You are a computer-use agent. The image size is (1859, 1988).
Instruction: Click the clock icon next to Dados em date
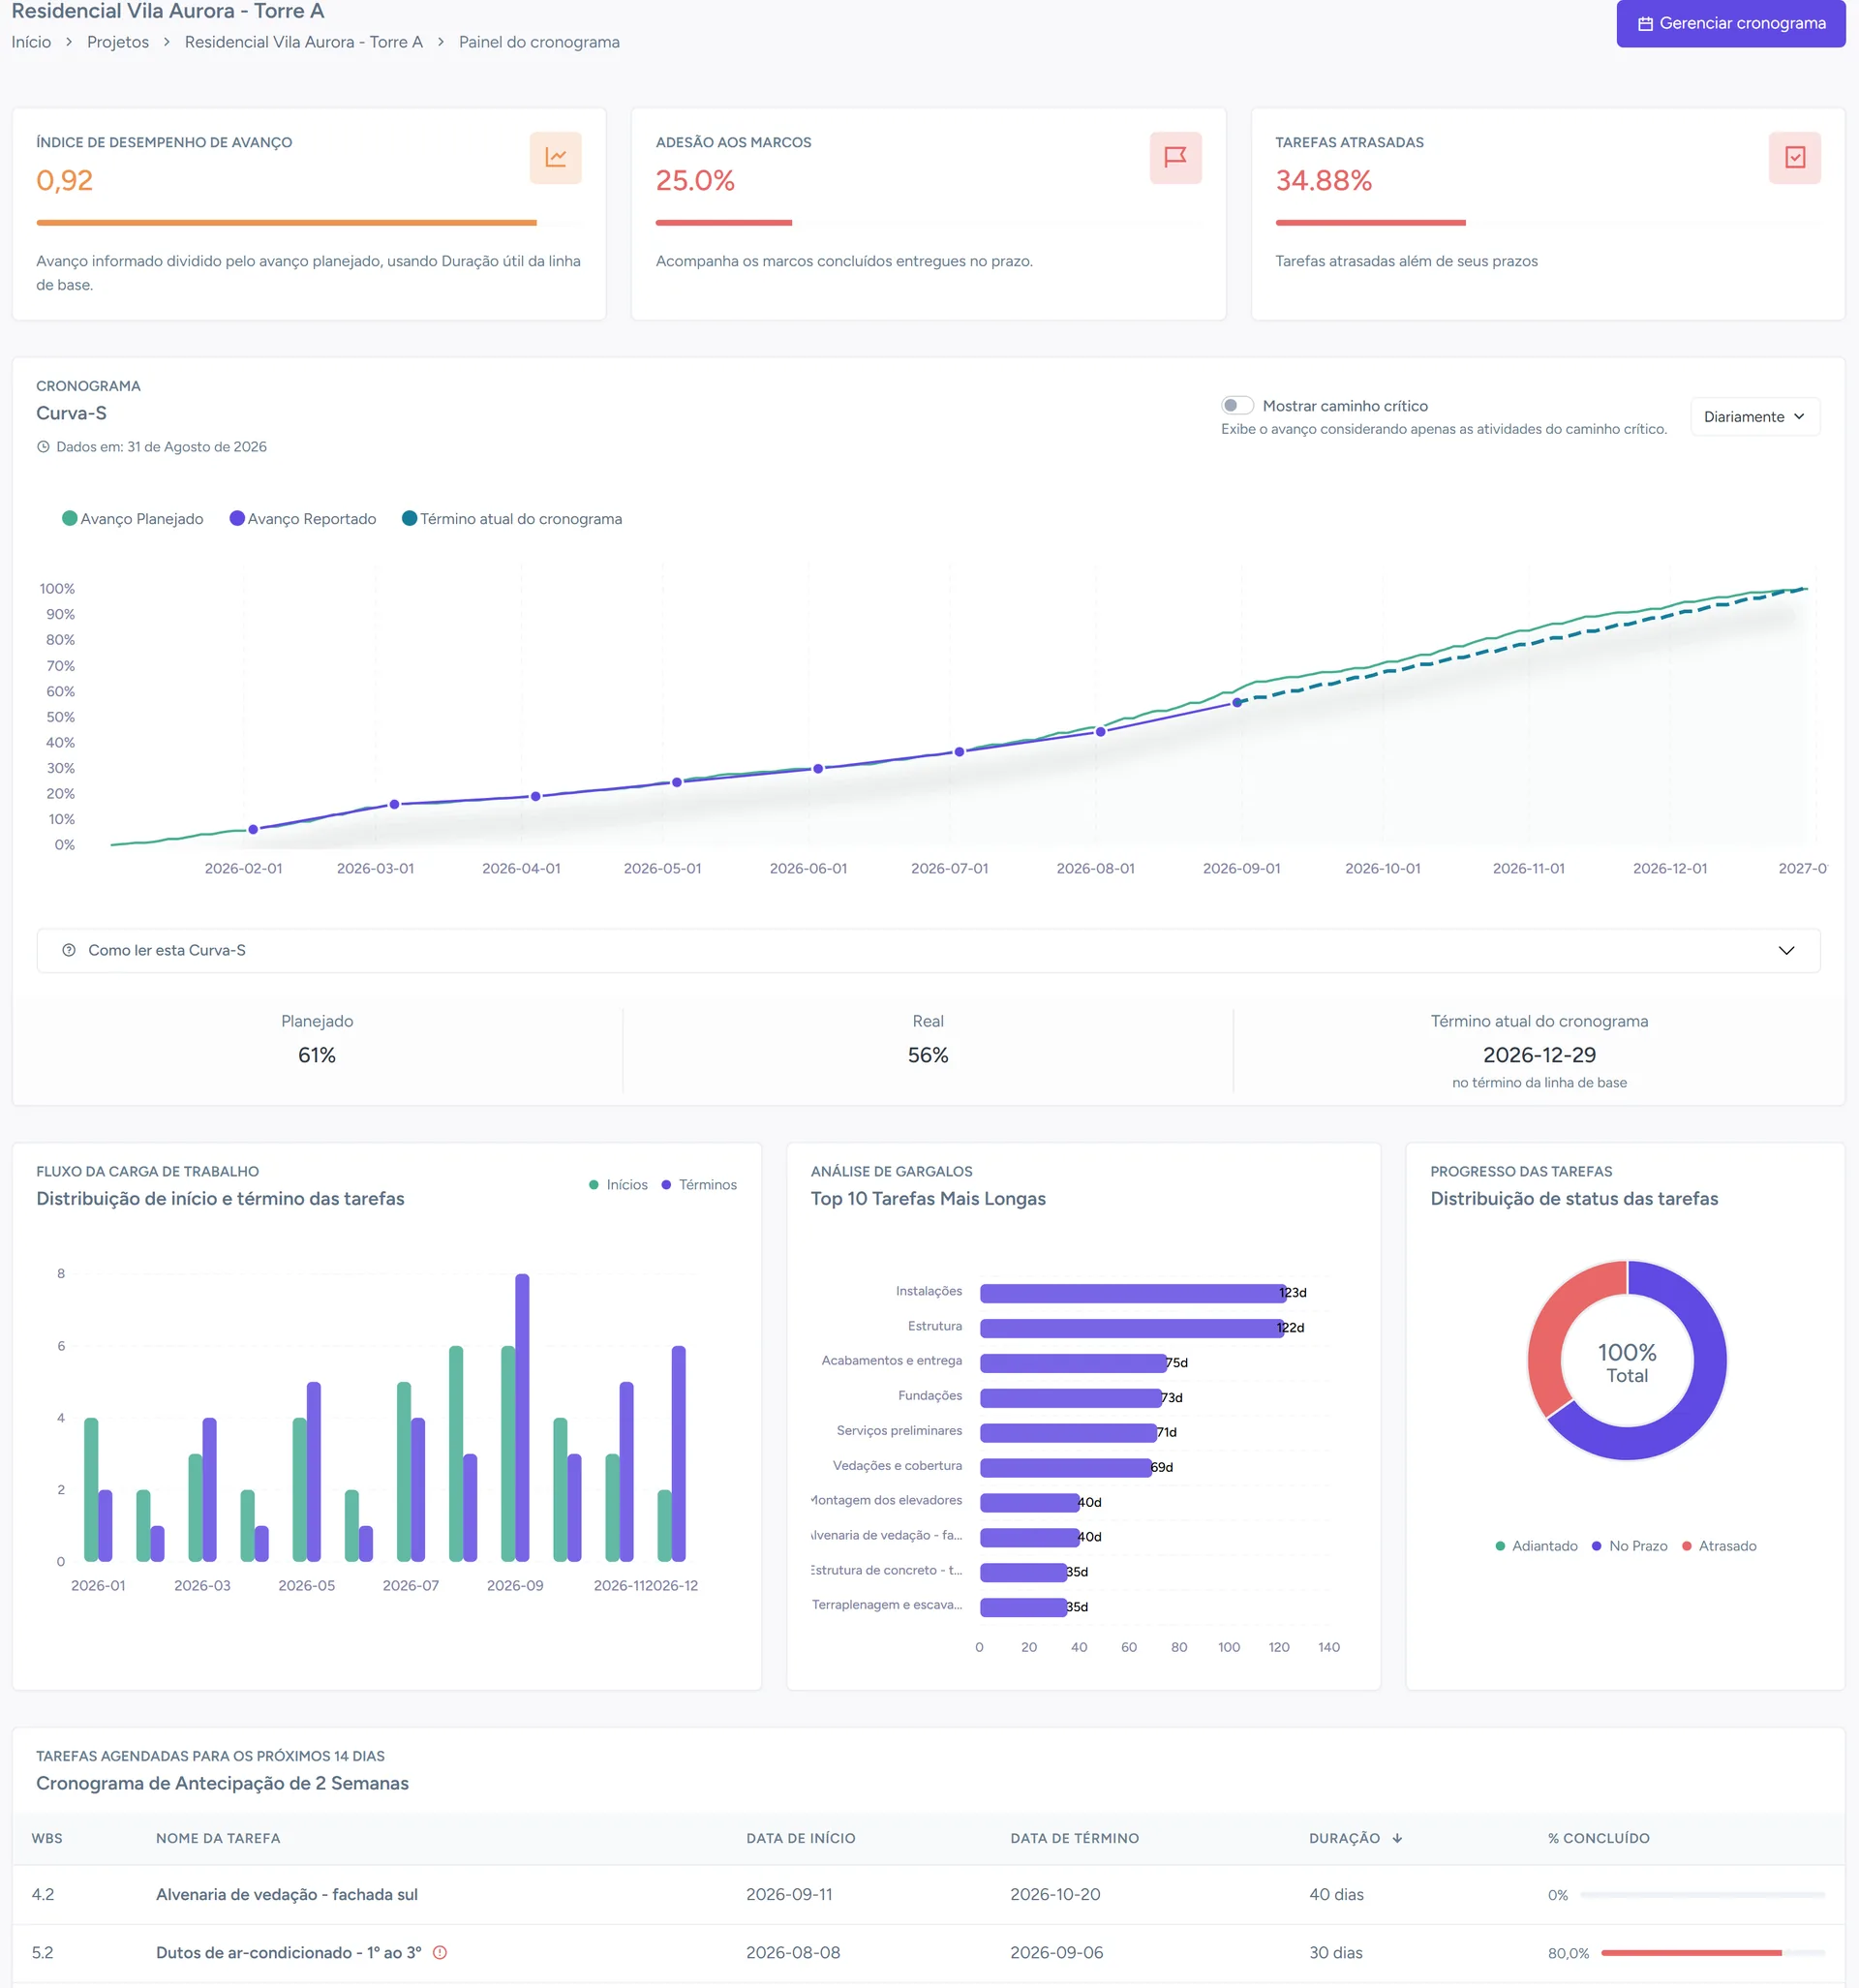43,447
